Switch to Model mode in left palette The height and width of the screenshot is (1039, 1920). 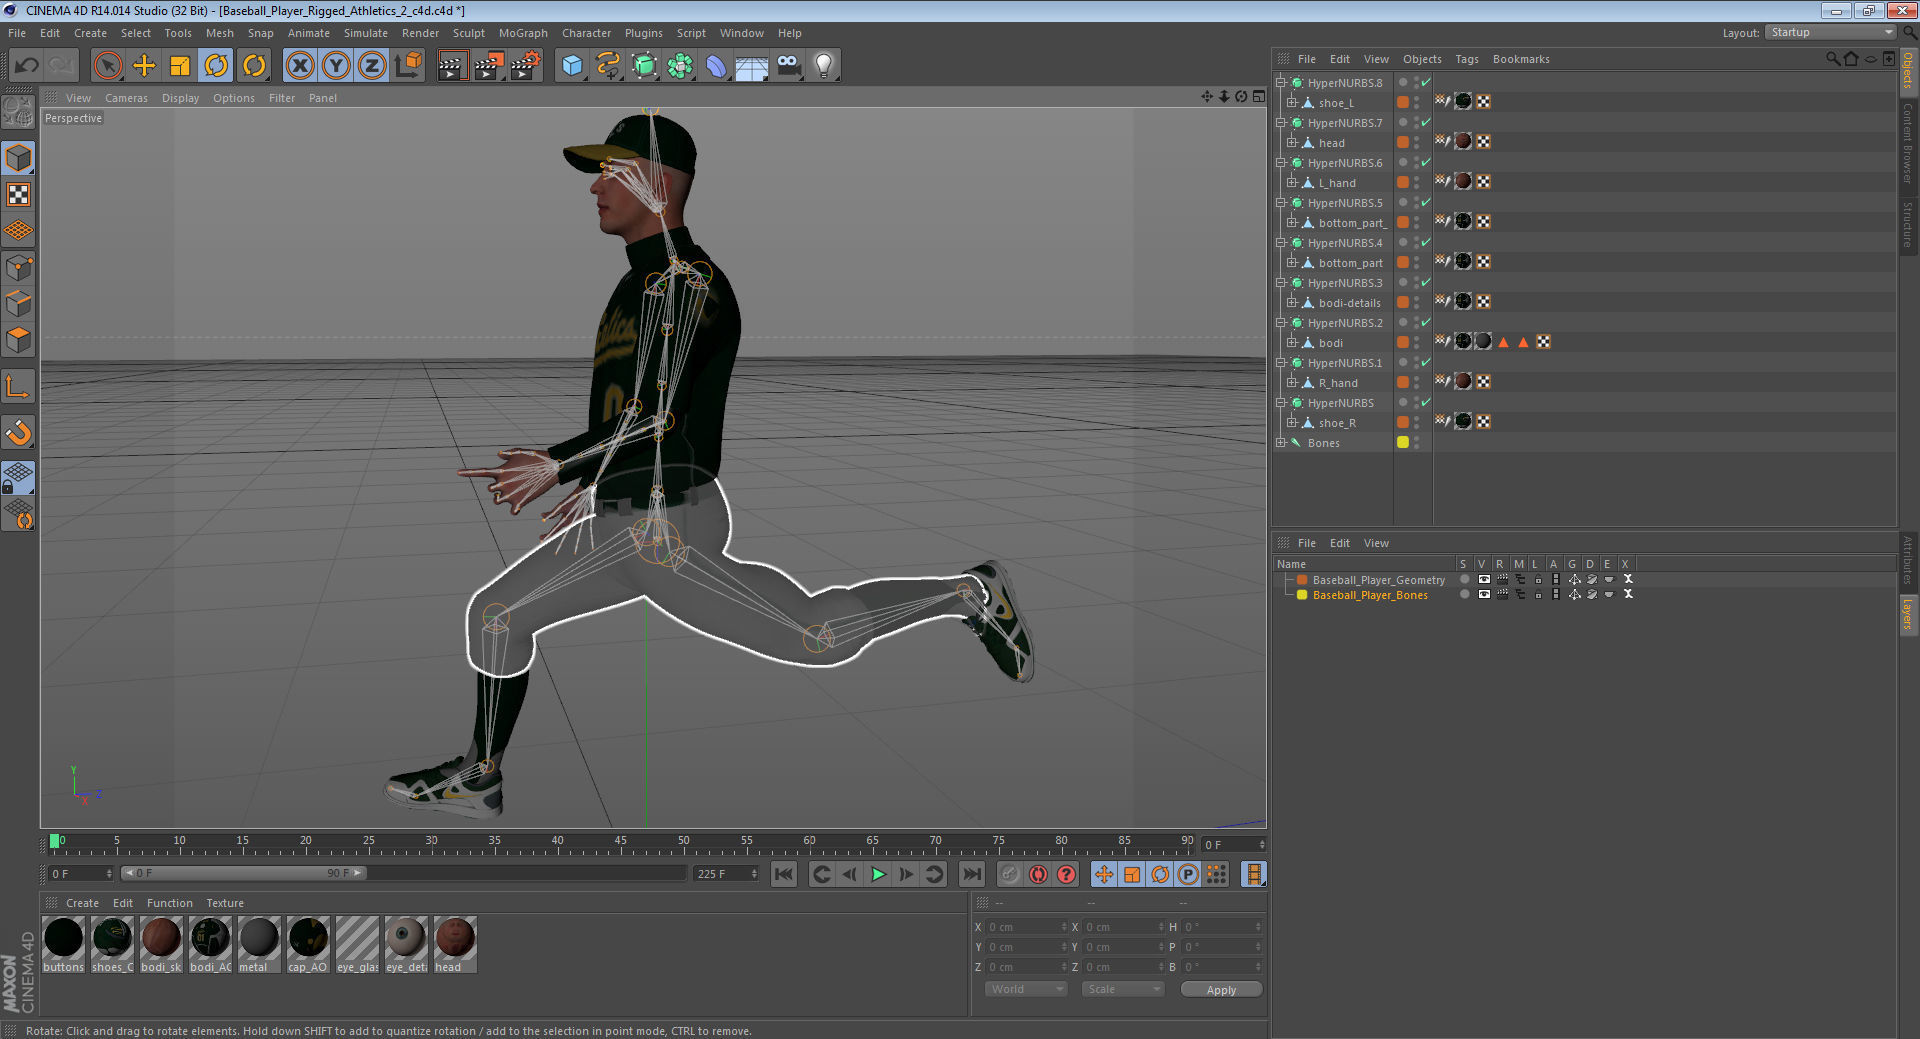(19, 158)
